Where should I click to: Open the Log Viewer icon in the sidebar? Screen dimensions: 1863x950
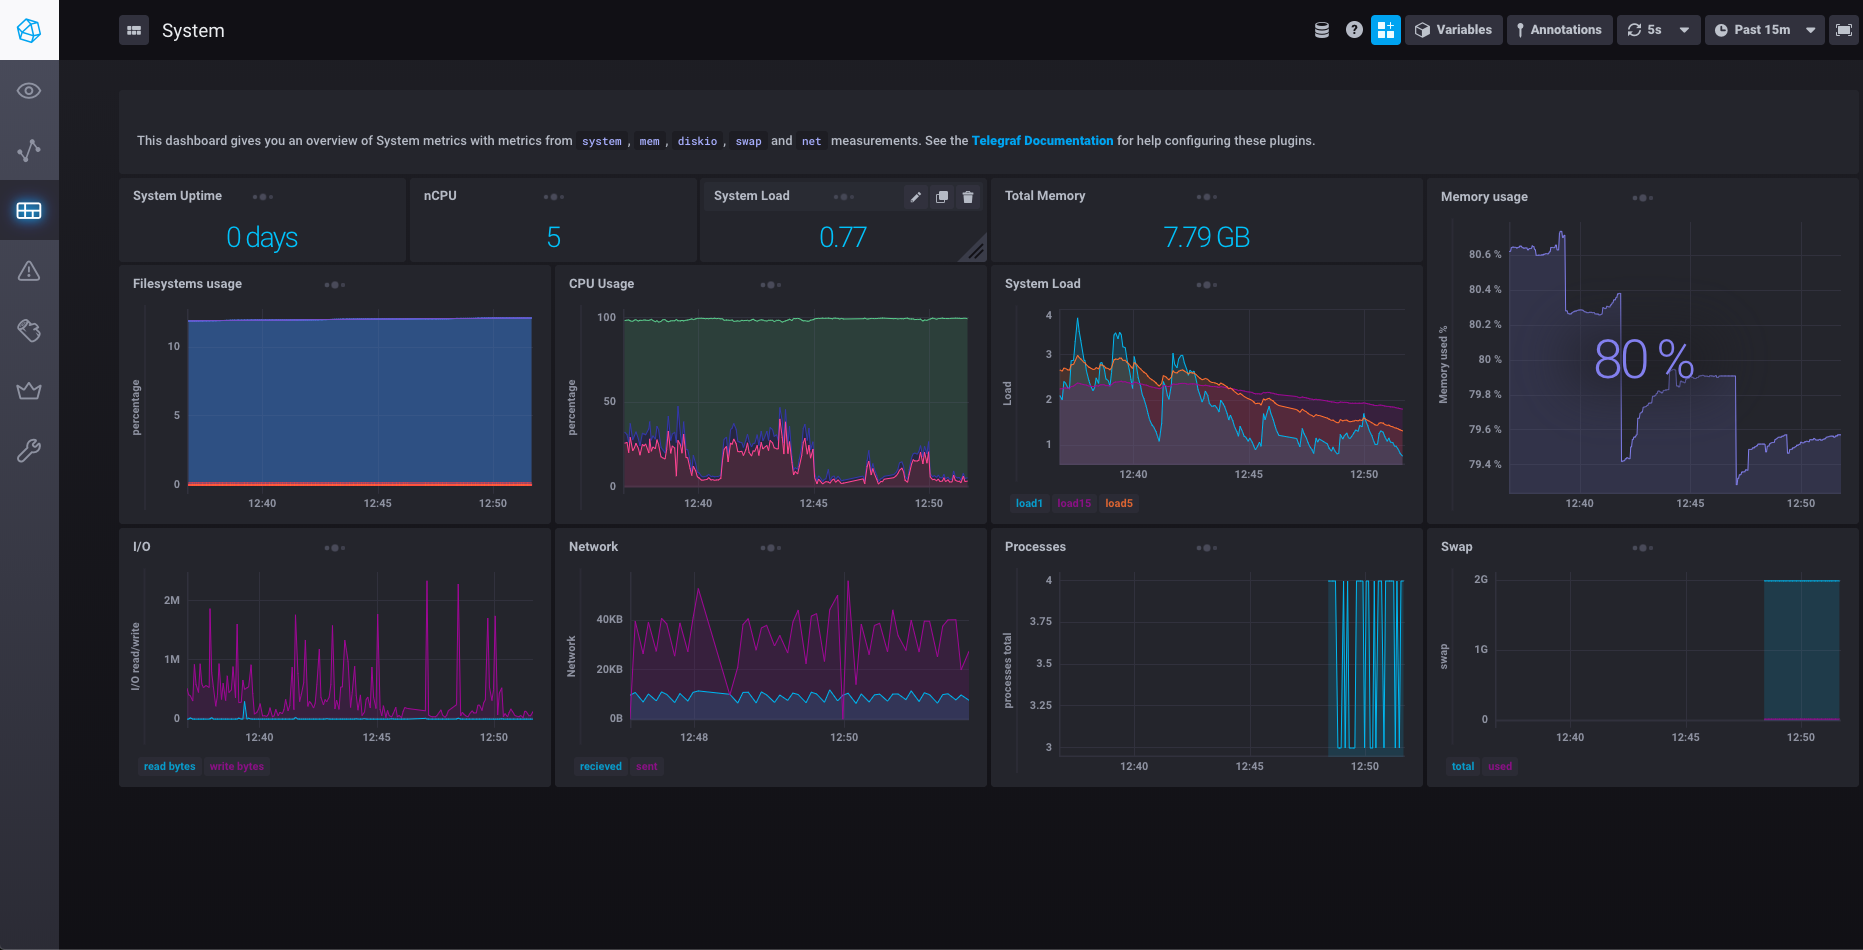[x=29, y=331]
